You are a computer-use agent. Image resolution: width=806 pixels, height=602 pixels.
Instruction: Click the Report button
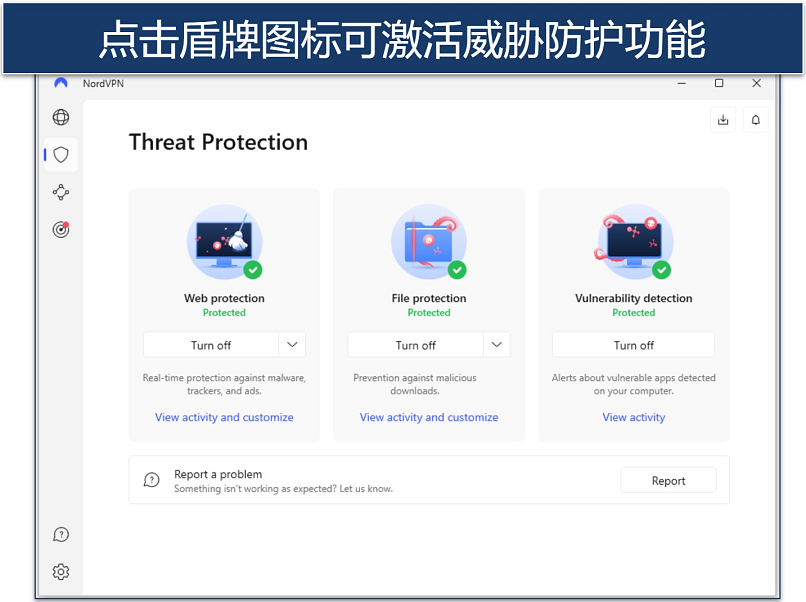(x=668, y=480)
